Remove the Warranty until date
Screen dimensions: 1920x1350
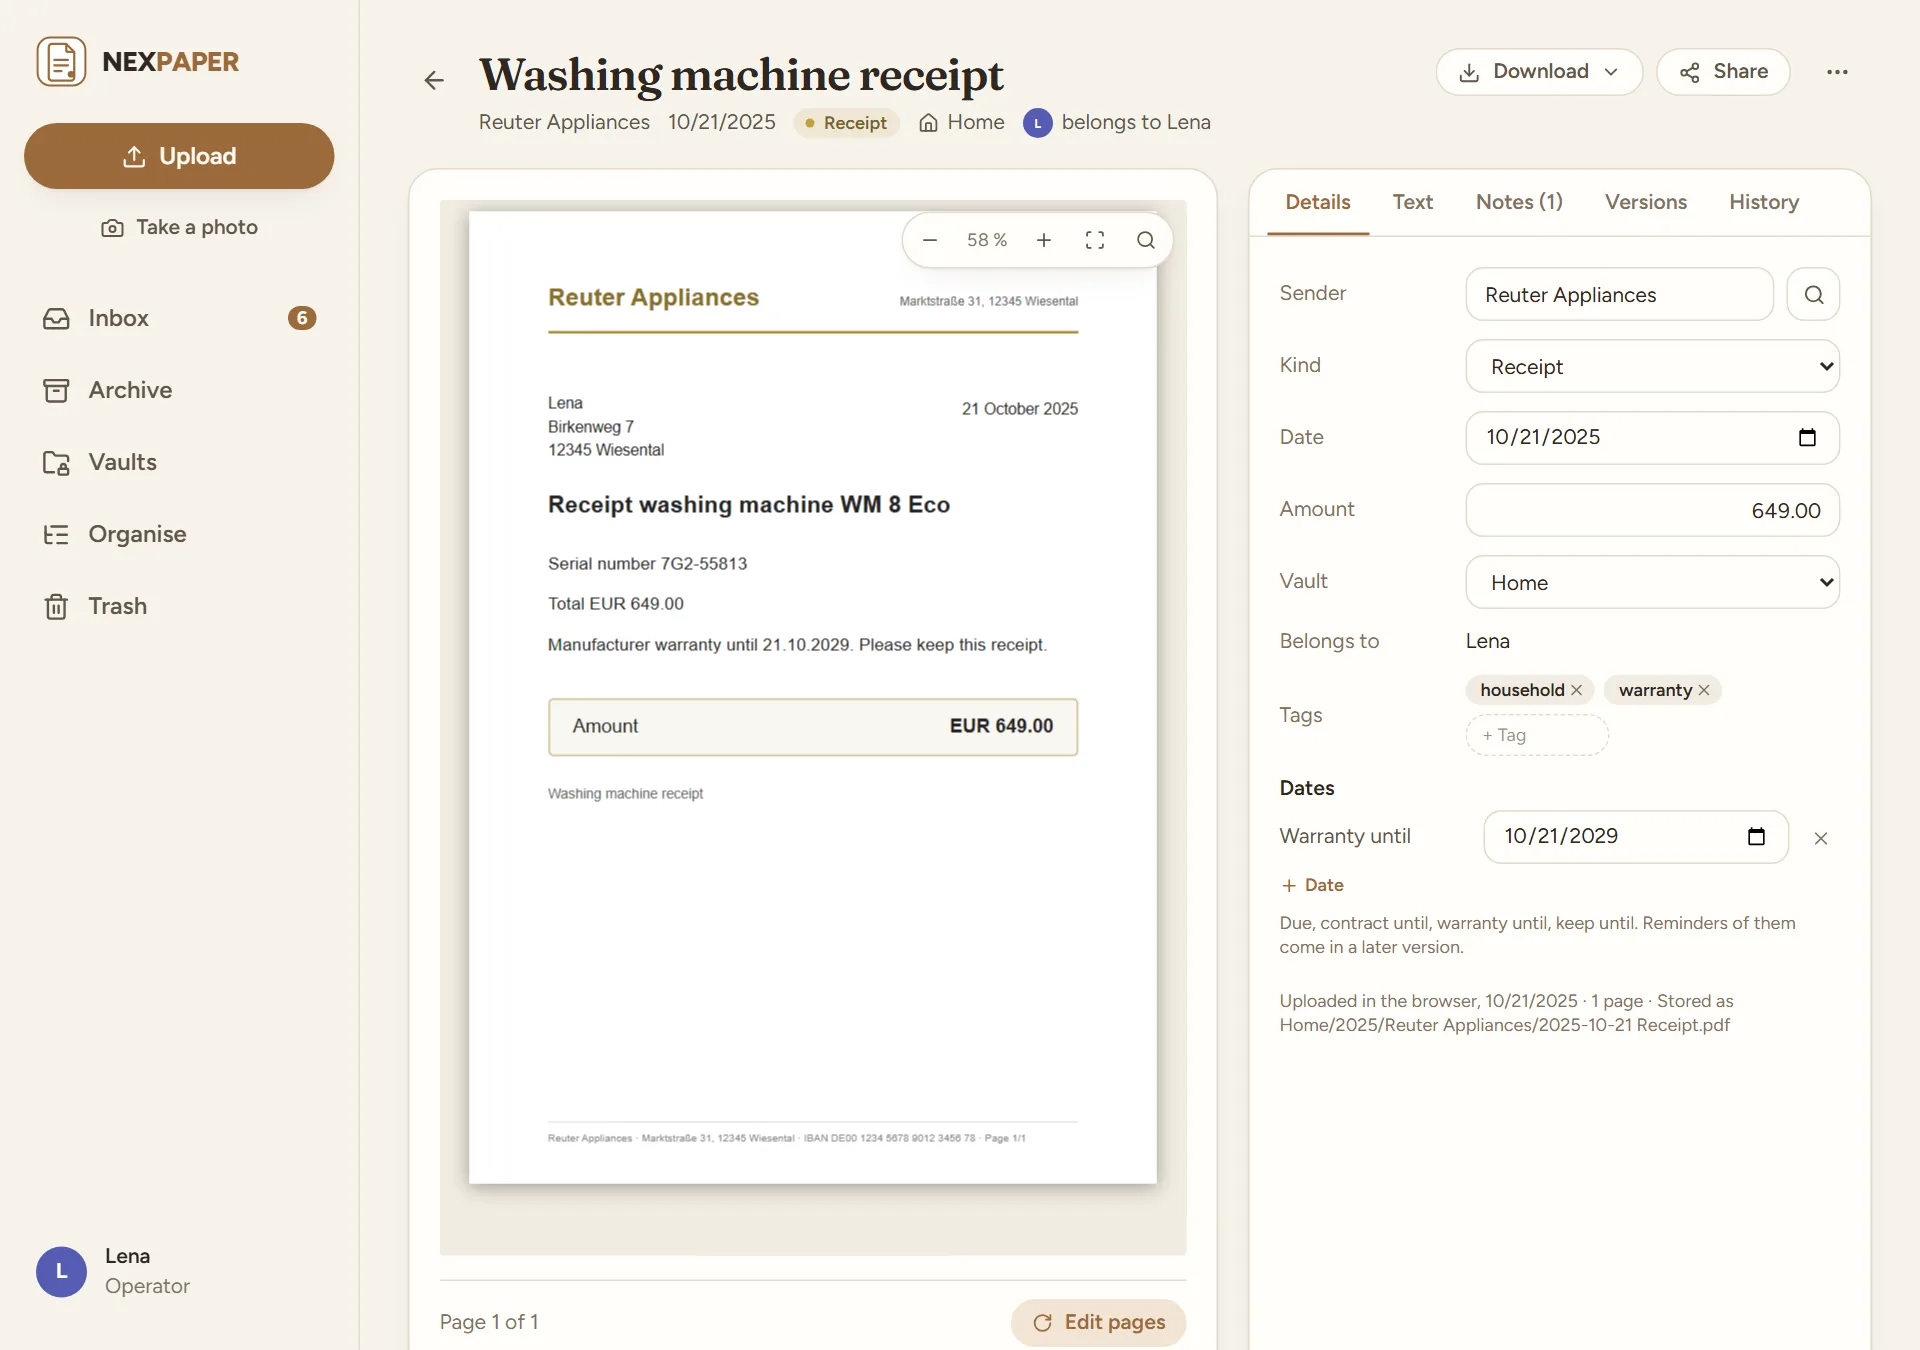1821,838
